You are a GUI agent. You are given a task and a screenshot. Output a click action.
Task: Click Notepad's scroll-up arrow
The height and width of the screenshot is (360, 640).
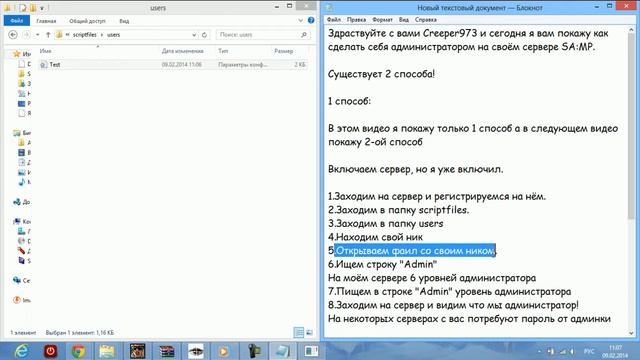[631, 30]
